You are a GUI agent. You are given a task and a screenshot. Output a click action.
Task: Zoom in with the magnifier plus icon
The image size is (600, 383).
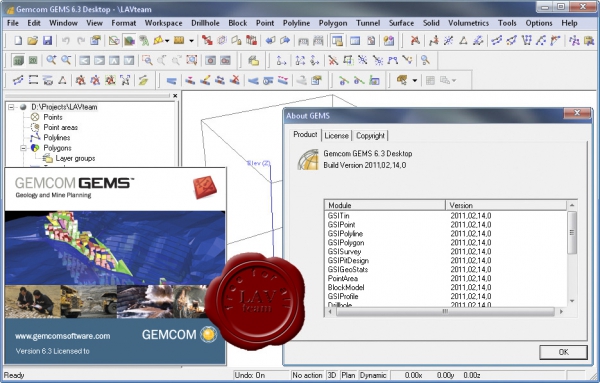coord(51,60)
